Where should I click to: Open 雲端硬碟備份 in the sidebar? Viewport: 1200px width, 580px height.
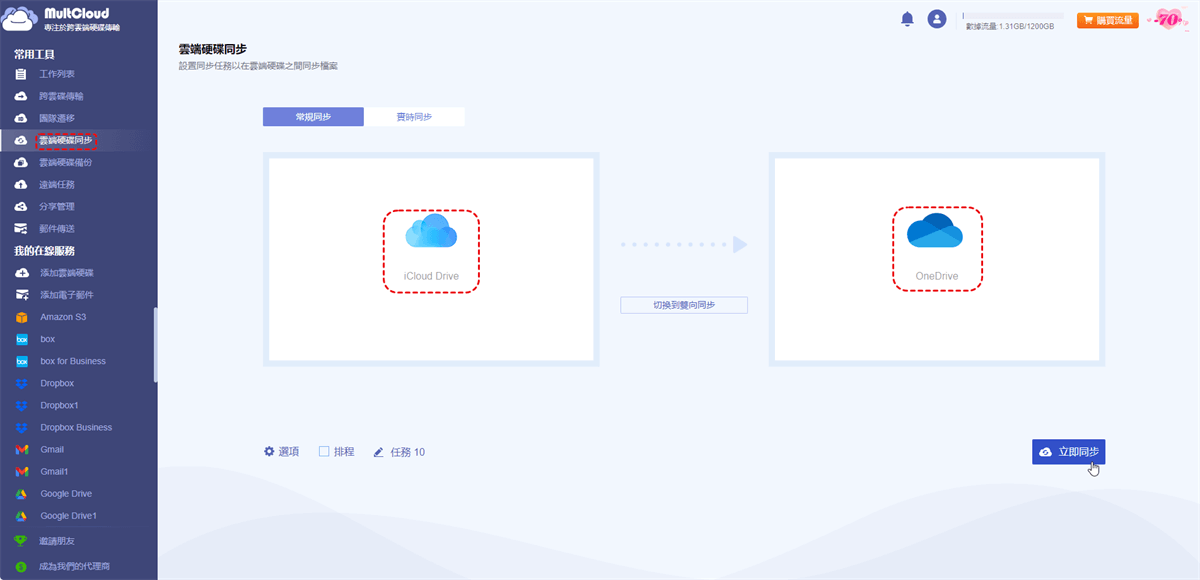tap(66, 162)
